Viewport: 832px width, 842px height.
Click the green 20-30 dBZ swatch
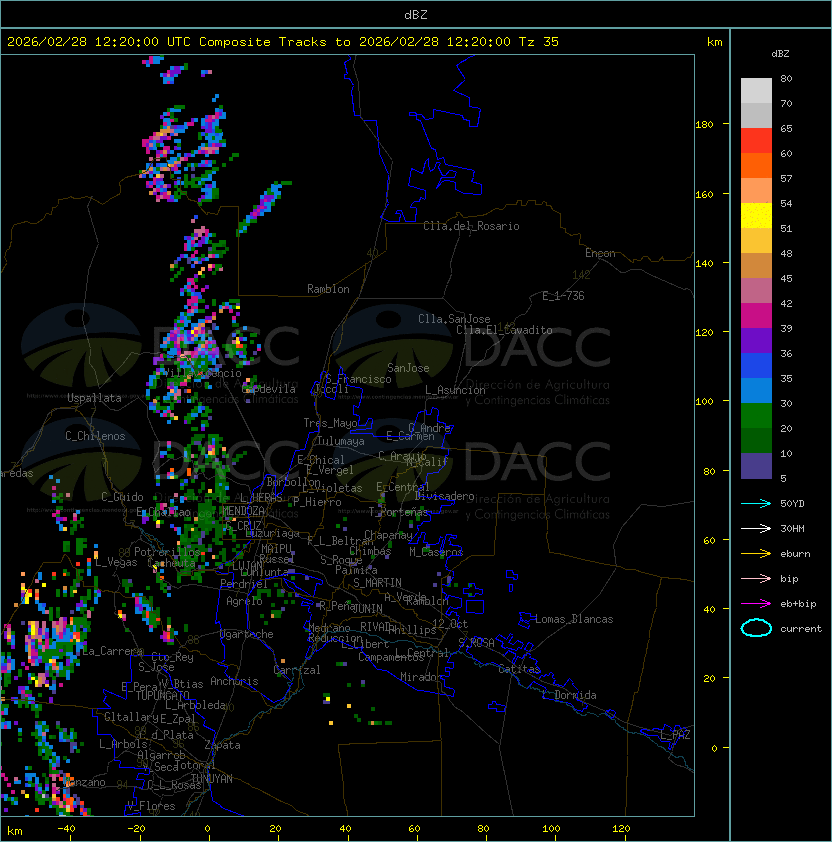tap(756, 416)
